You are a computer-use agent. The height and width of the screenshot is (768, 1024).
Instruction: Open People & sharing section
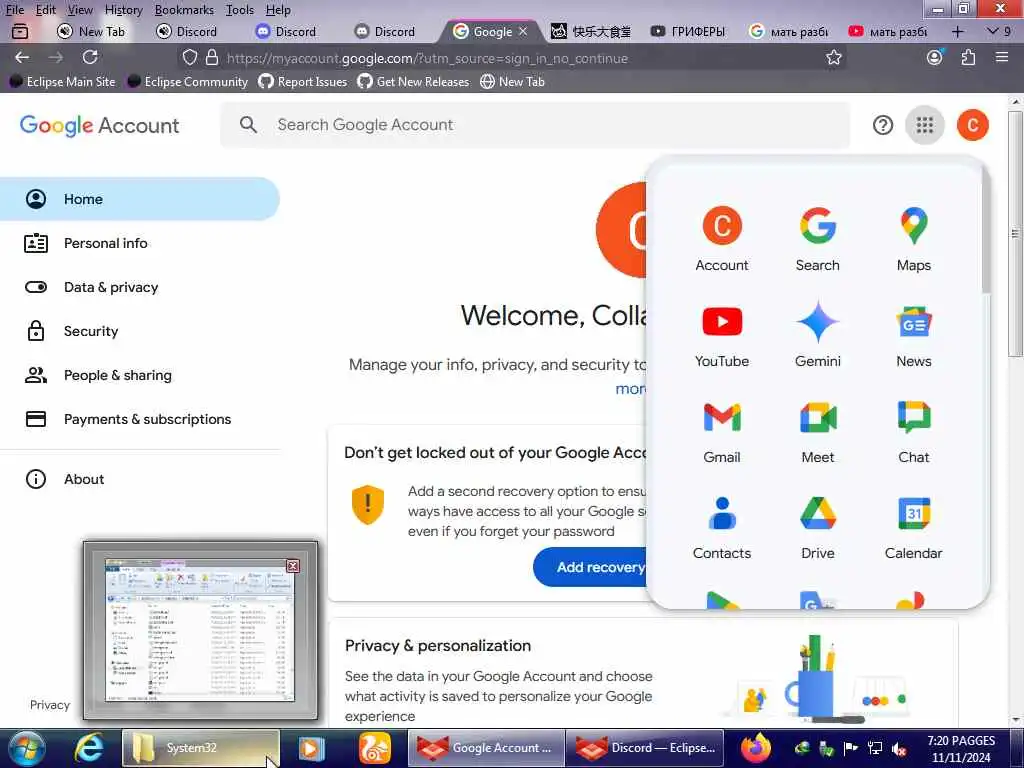[x=140, y=375]
